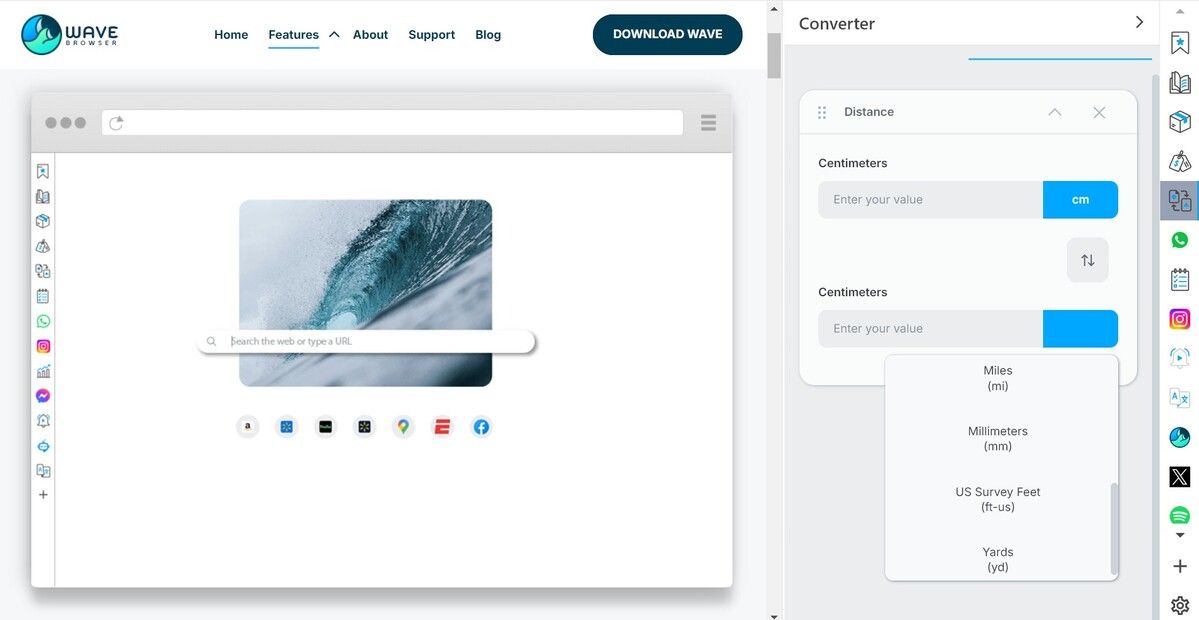
Task: Collapse the Distance converter card
Action: (1054, 113)
